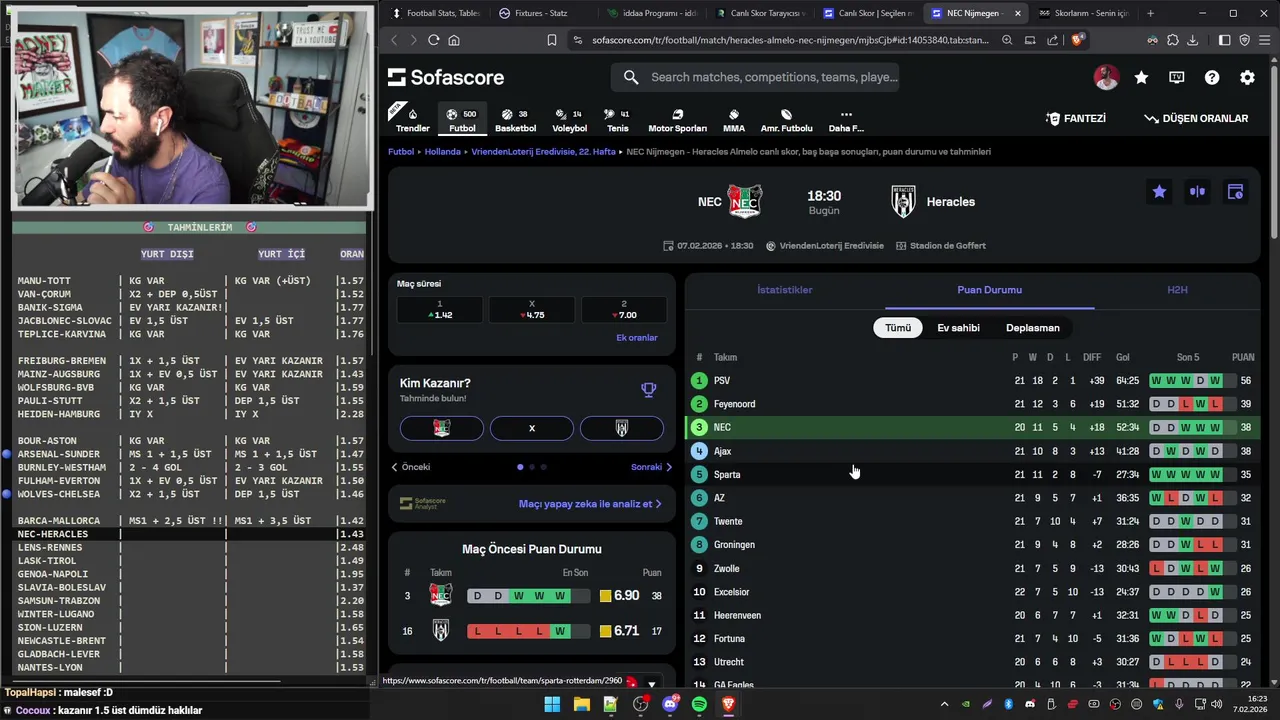Reload the page in browser

[433, 40]
